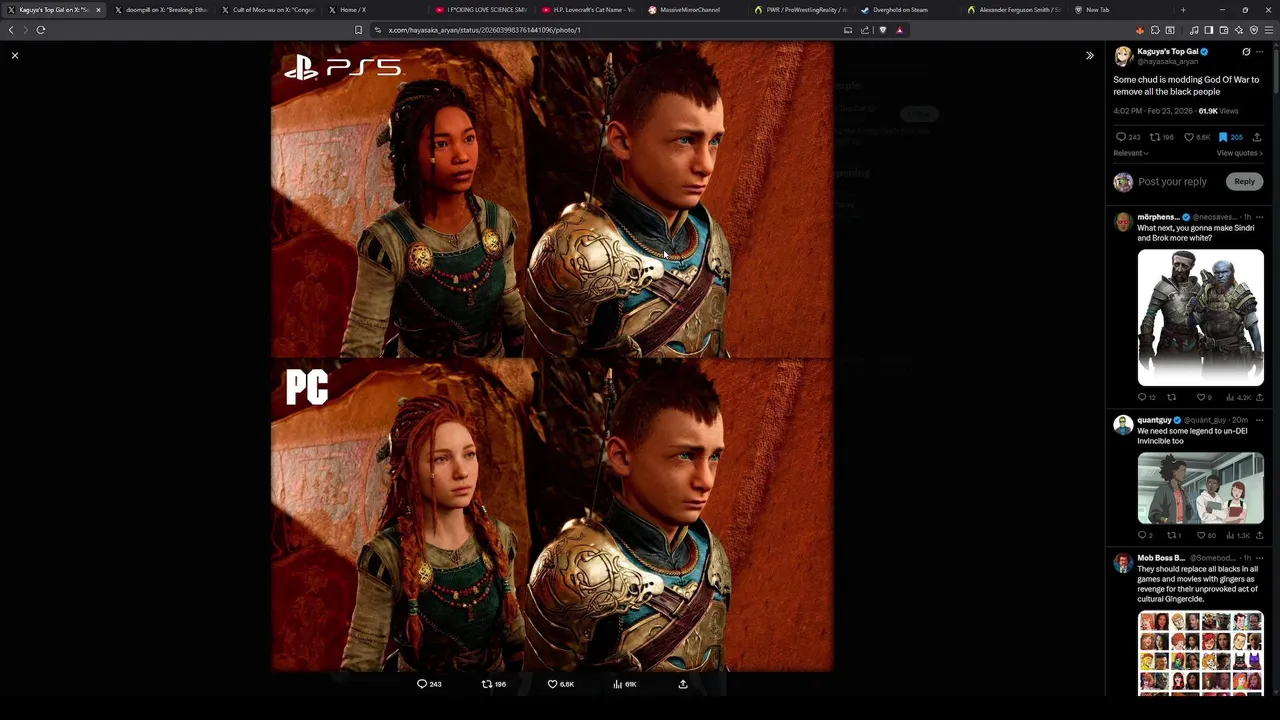The height and width of the screenshot is (720, 1280).
Task: Click the sidebar replies scrollbar
Action: (1276, 70)
